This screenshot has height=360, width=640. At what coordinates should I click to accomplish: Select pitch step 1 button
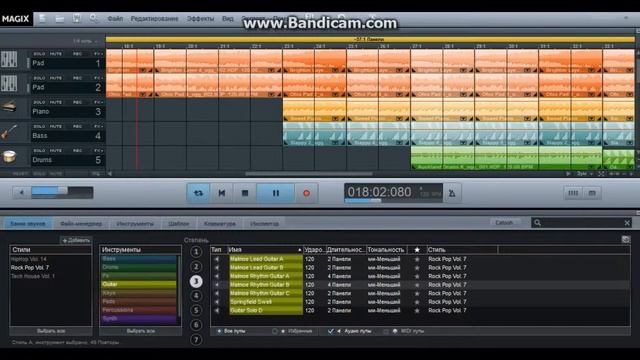196,252
